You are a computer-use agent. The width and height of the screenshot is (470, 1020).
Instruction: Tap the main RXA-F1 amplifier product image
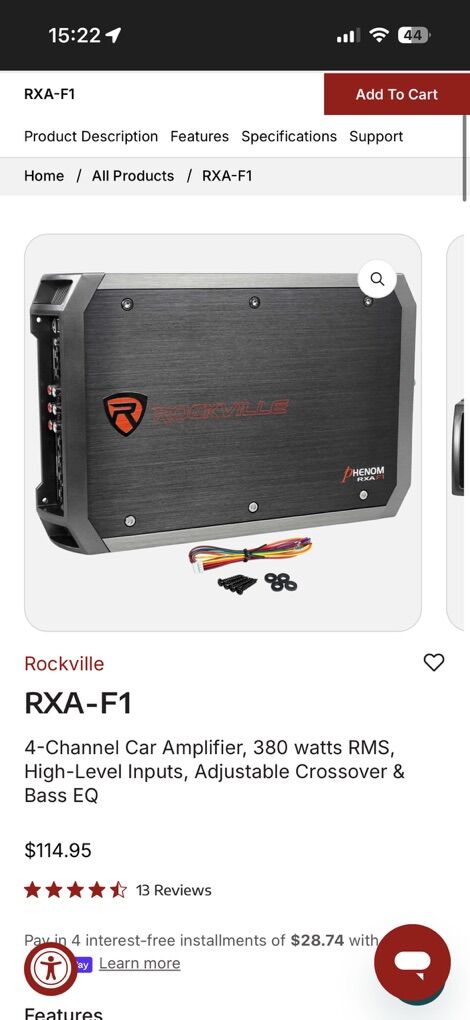coord(223,433)
